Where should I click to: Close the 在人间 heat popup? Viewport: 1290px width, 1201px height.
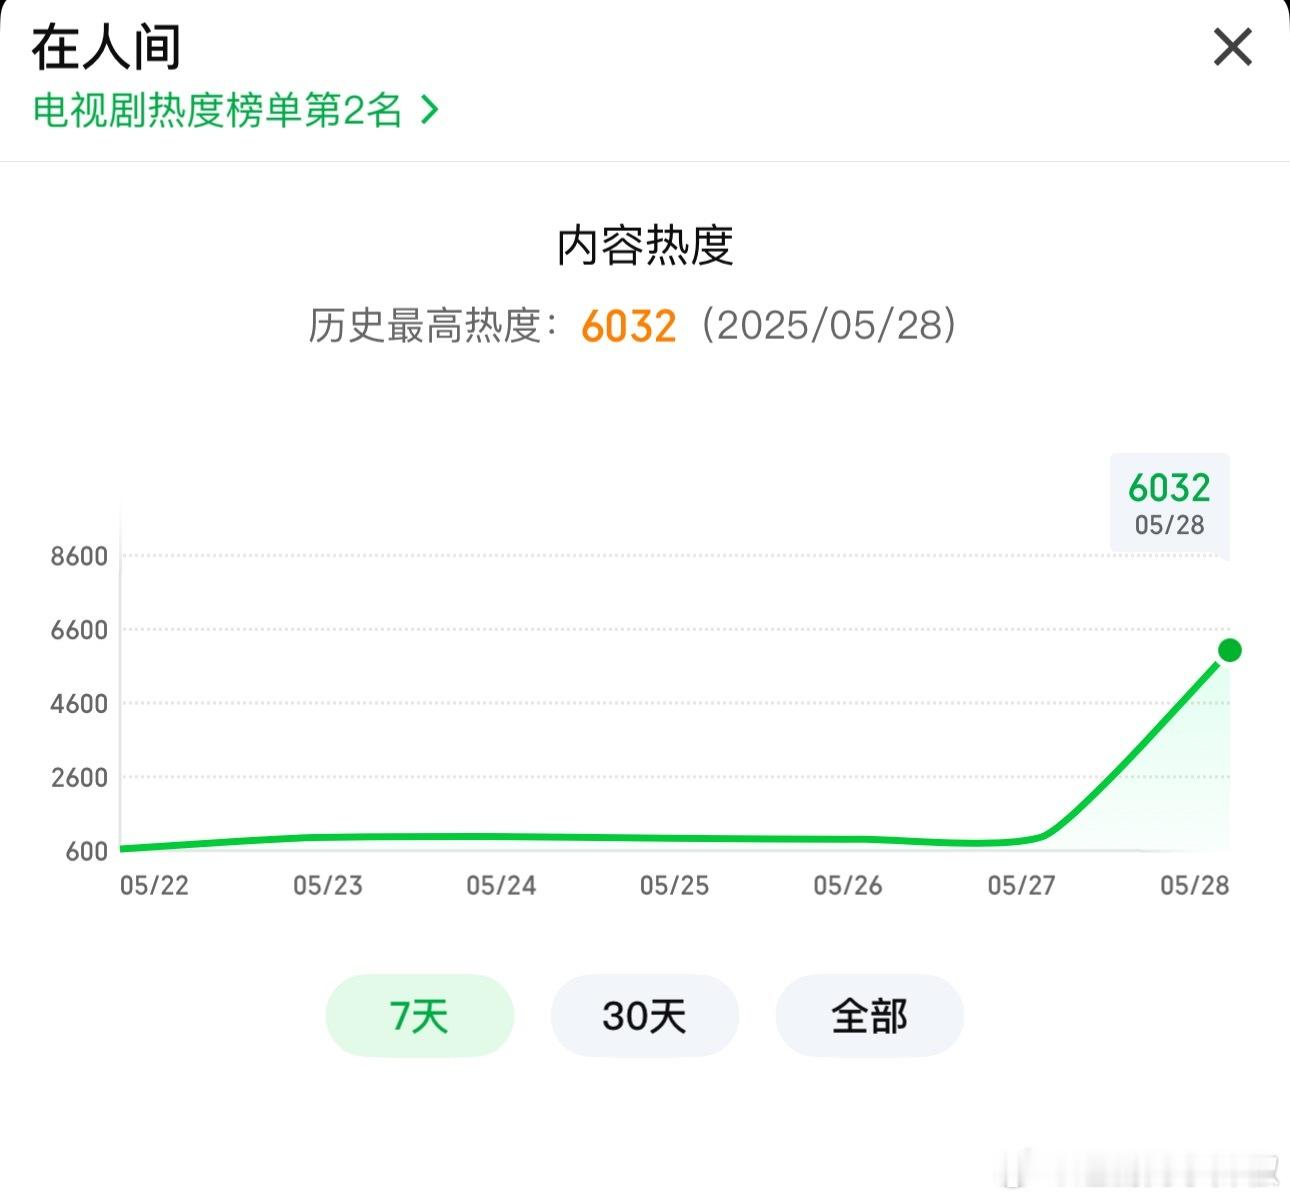pos(1232,47)
